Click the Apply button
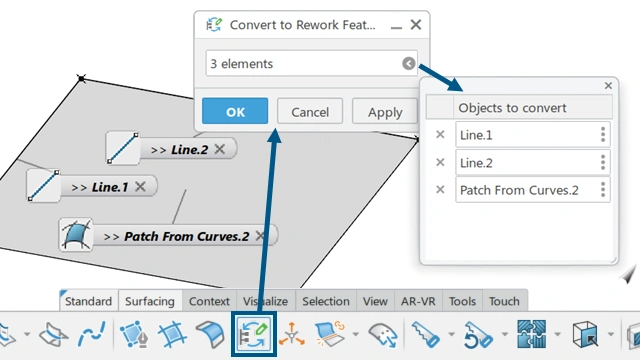 click(385, 111)
